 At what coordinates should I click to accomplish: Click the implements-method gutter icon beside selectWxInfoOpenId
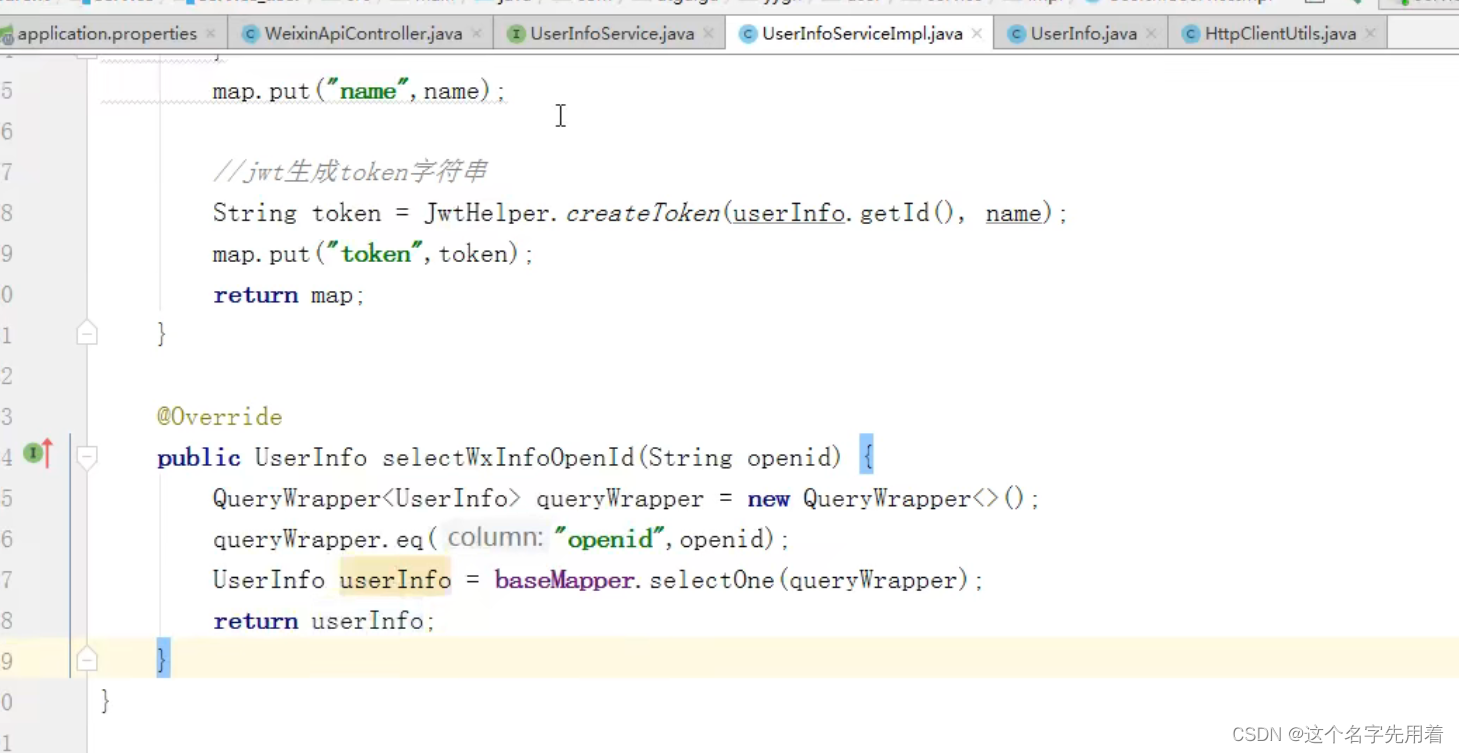pyautogui.click(x=38, y=454)
